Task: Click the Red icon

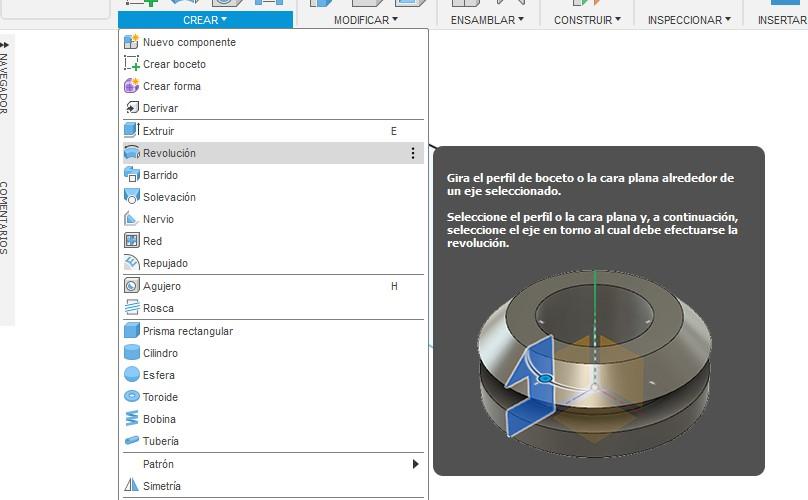Action: pos(131,241)
